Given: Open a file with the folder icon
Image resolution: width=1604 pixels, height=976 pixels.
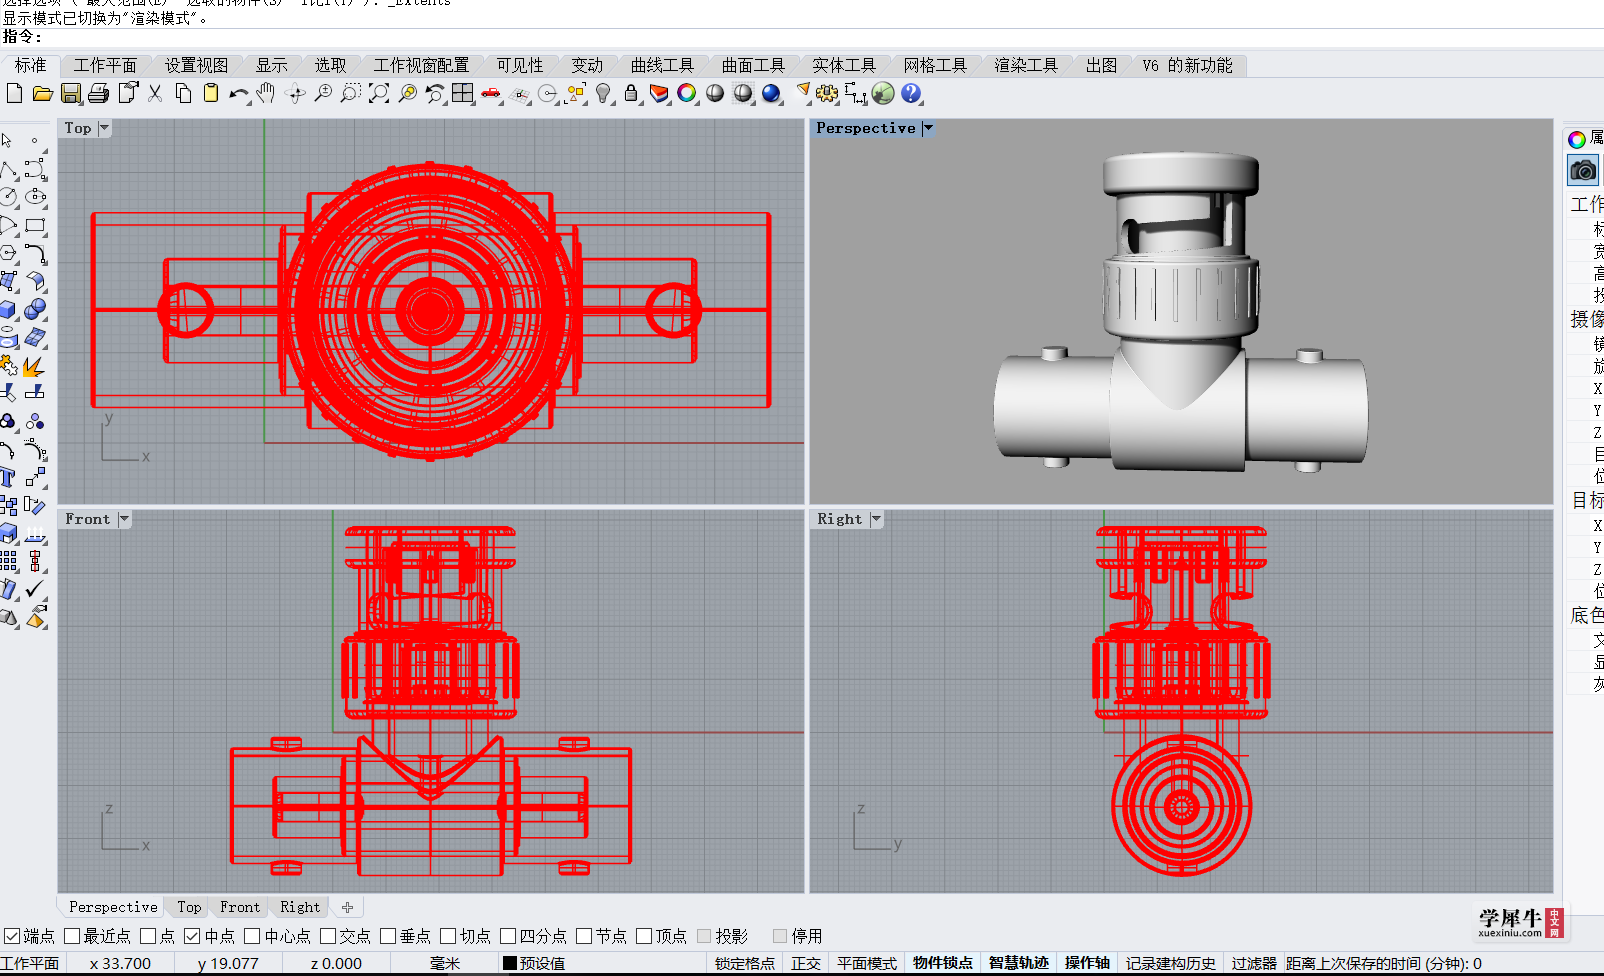Looking at the screenshot, I should click(x=42, y=93).
